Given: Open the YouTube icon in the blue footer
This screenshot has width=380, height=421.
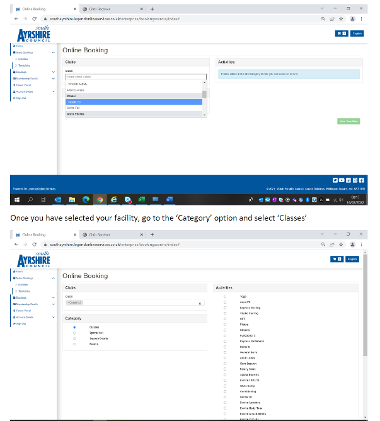Looking at the screenshot, I should 342,180.
